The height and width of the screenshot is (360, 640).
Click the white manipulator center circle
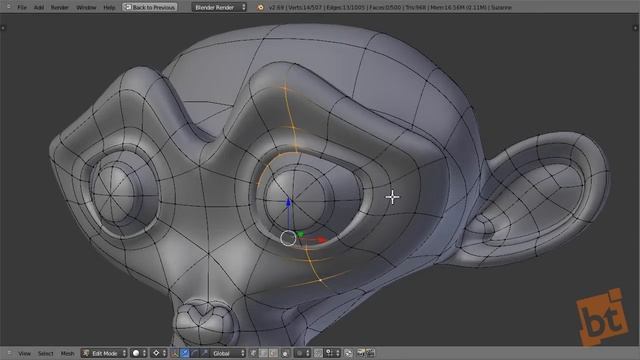click(289, 238)
